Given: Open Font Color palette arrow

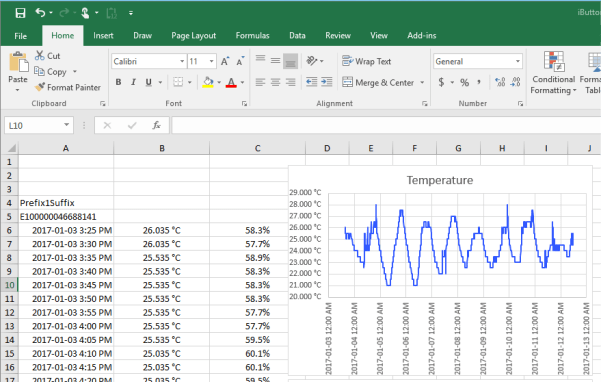Looking at the screenshot, I should (242, 82).
